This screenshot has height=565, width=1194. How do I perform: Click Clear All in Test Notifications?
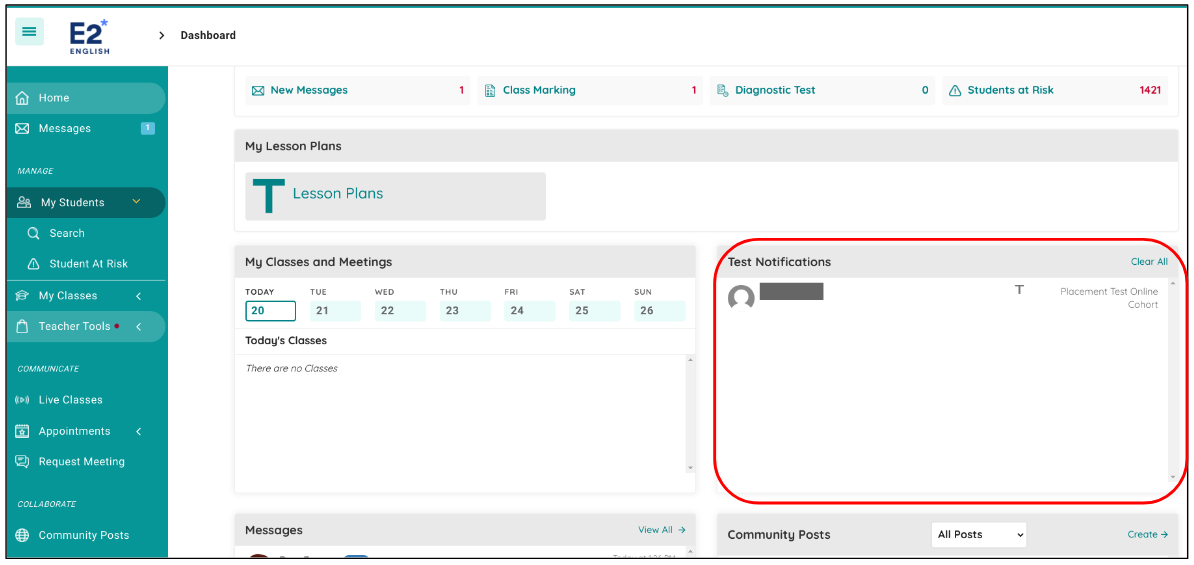(x=1148, y=262)
